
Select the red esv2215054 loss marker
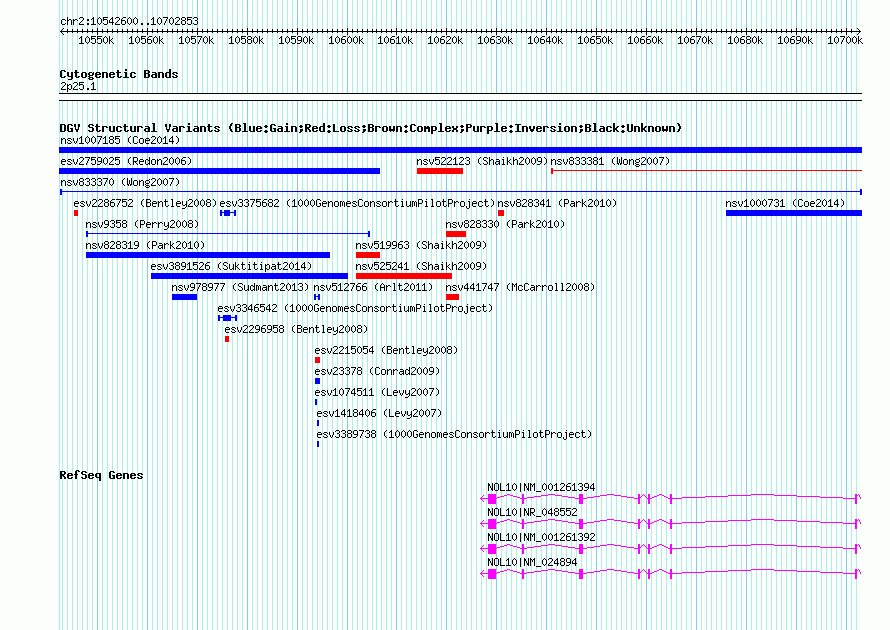317,360
